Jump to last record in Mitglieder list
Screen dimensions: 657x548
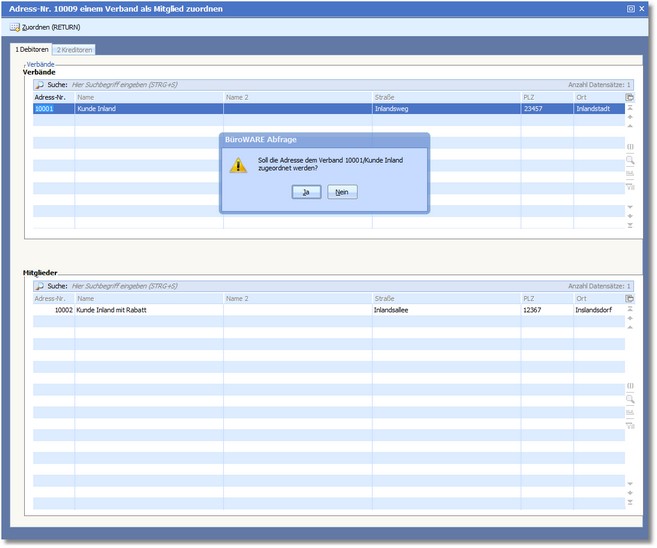coord(630,504)
